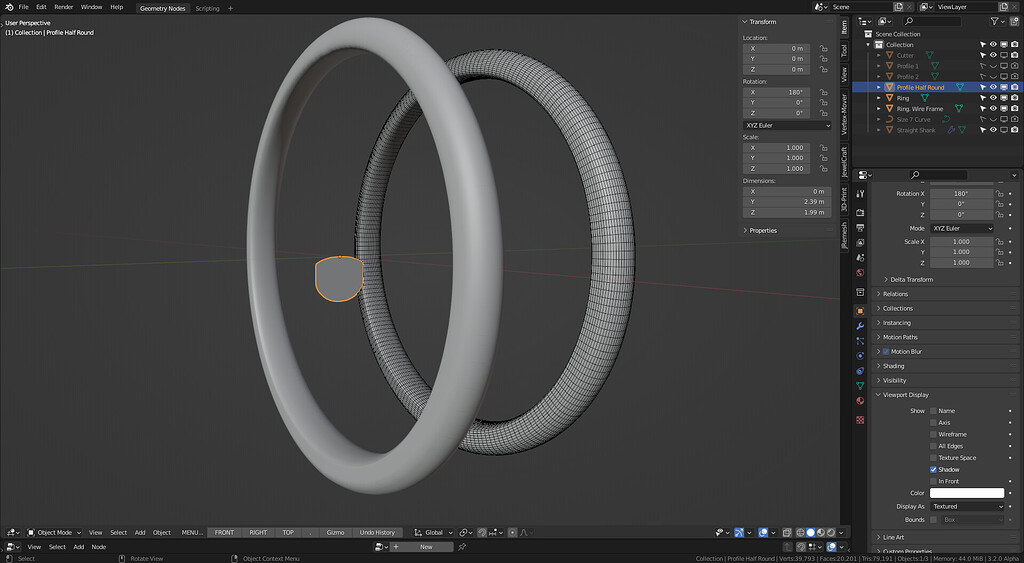Open the Texture properties checker icon
Screen dimensions: 1024x563
click(x=860, y=420)
